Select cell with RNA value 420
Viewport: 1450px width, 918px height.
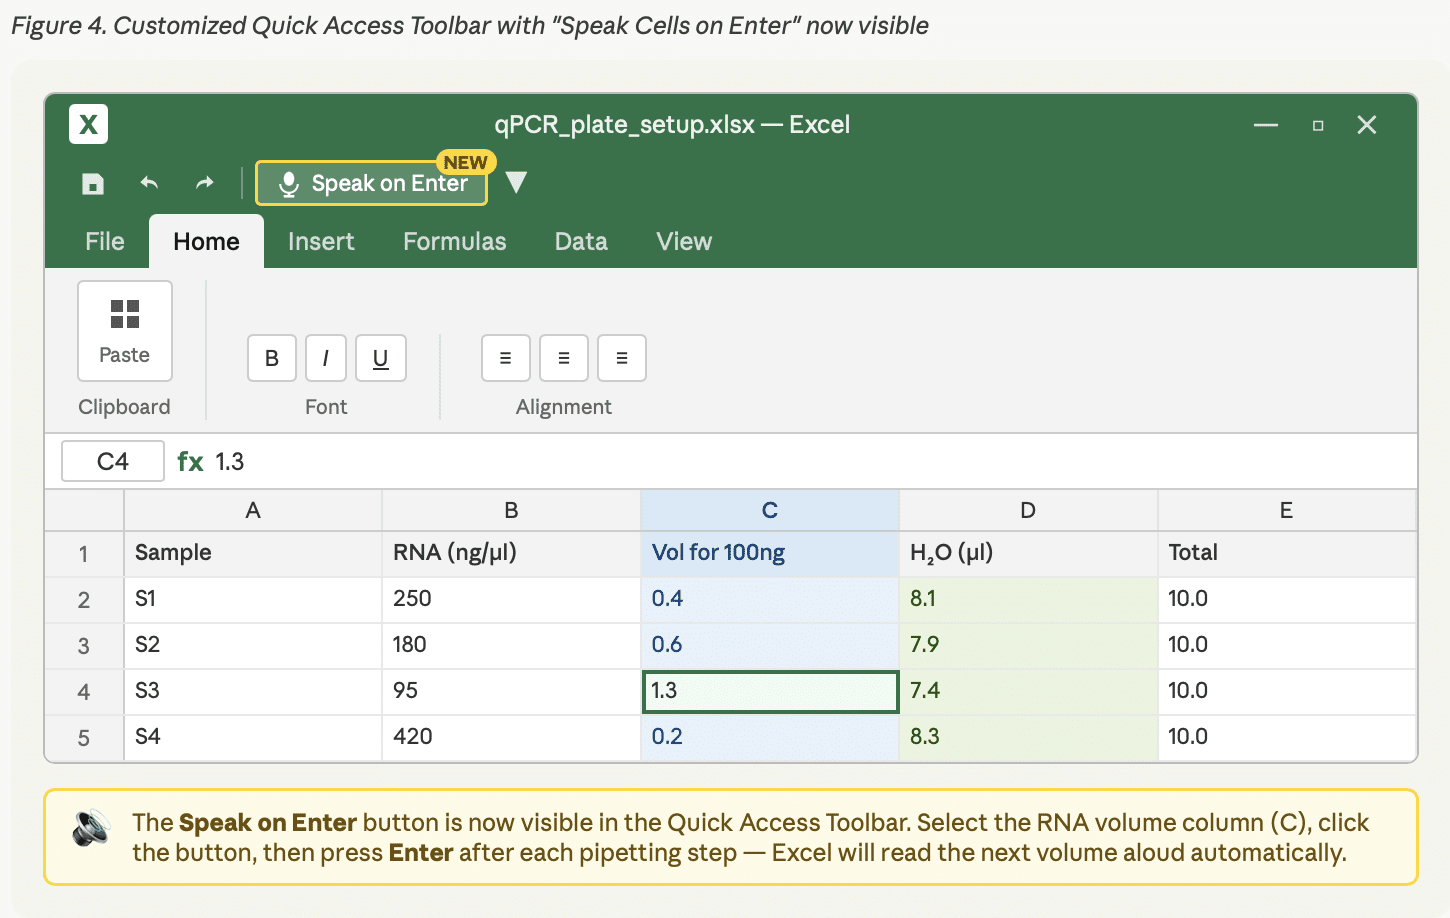[x=511, y=737]
